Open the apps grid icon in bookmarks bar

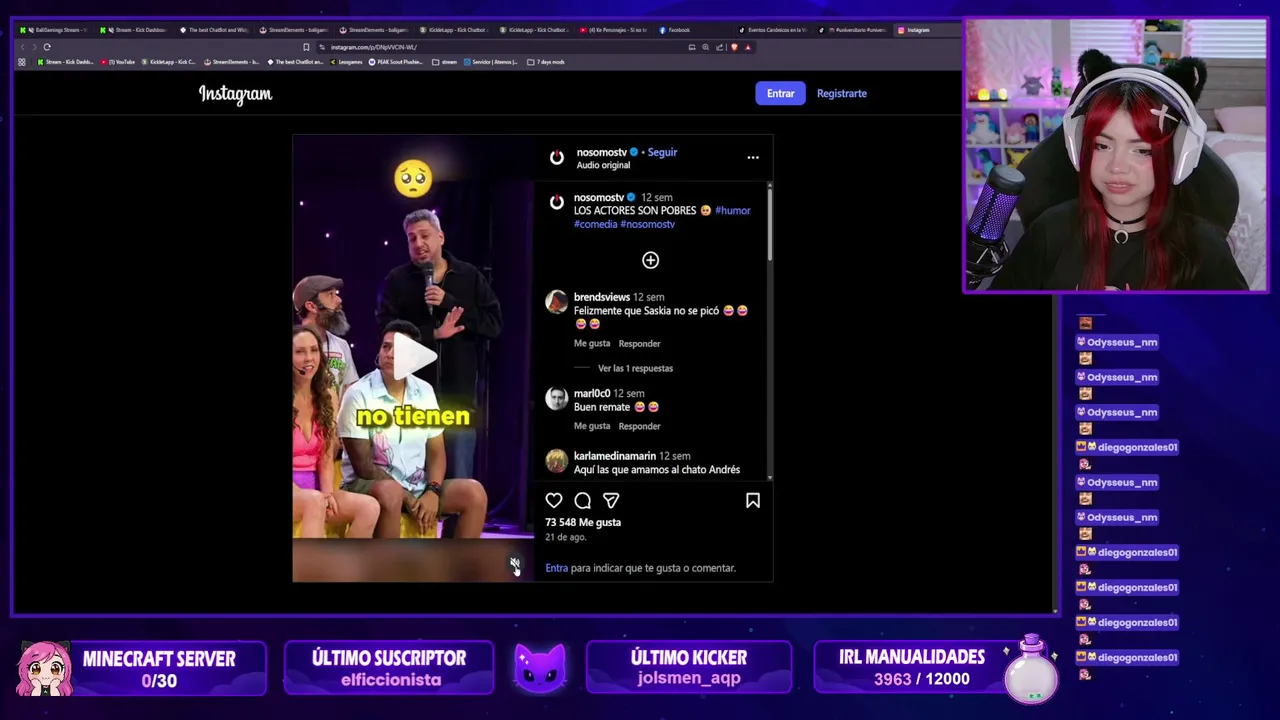pos(22,62)
